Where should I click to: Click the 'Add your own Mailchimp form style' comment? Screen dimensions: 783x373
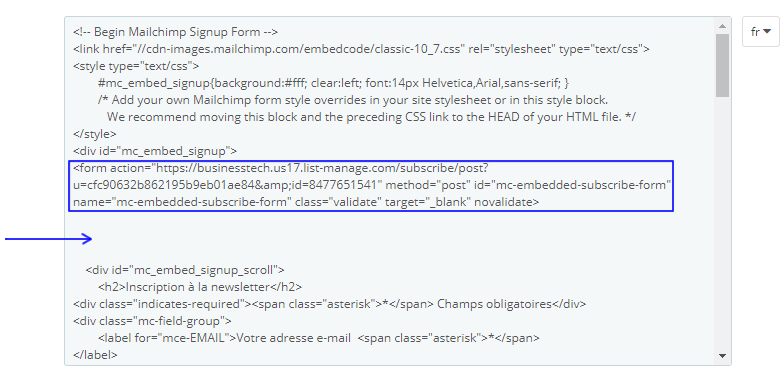point(353,100)
